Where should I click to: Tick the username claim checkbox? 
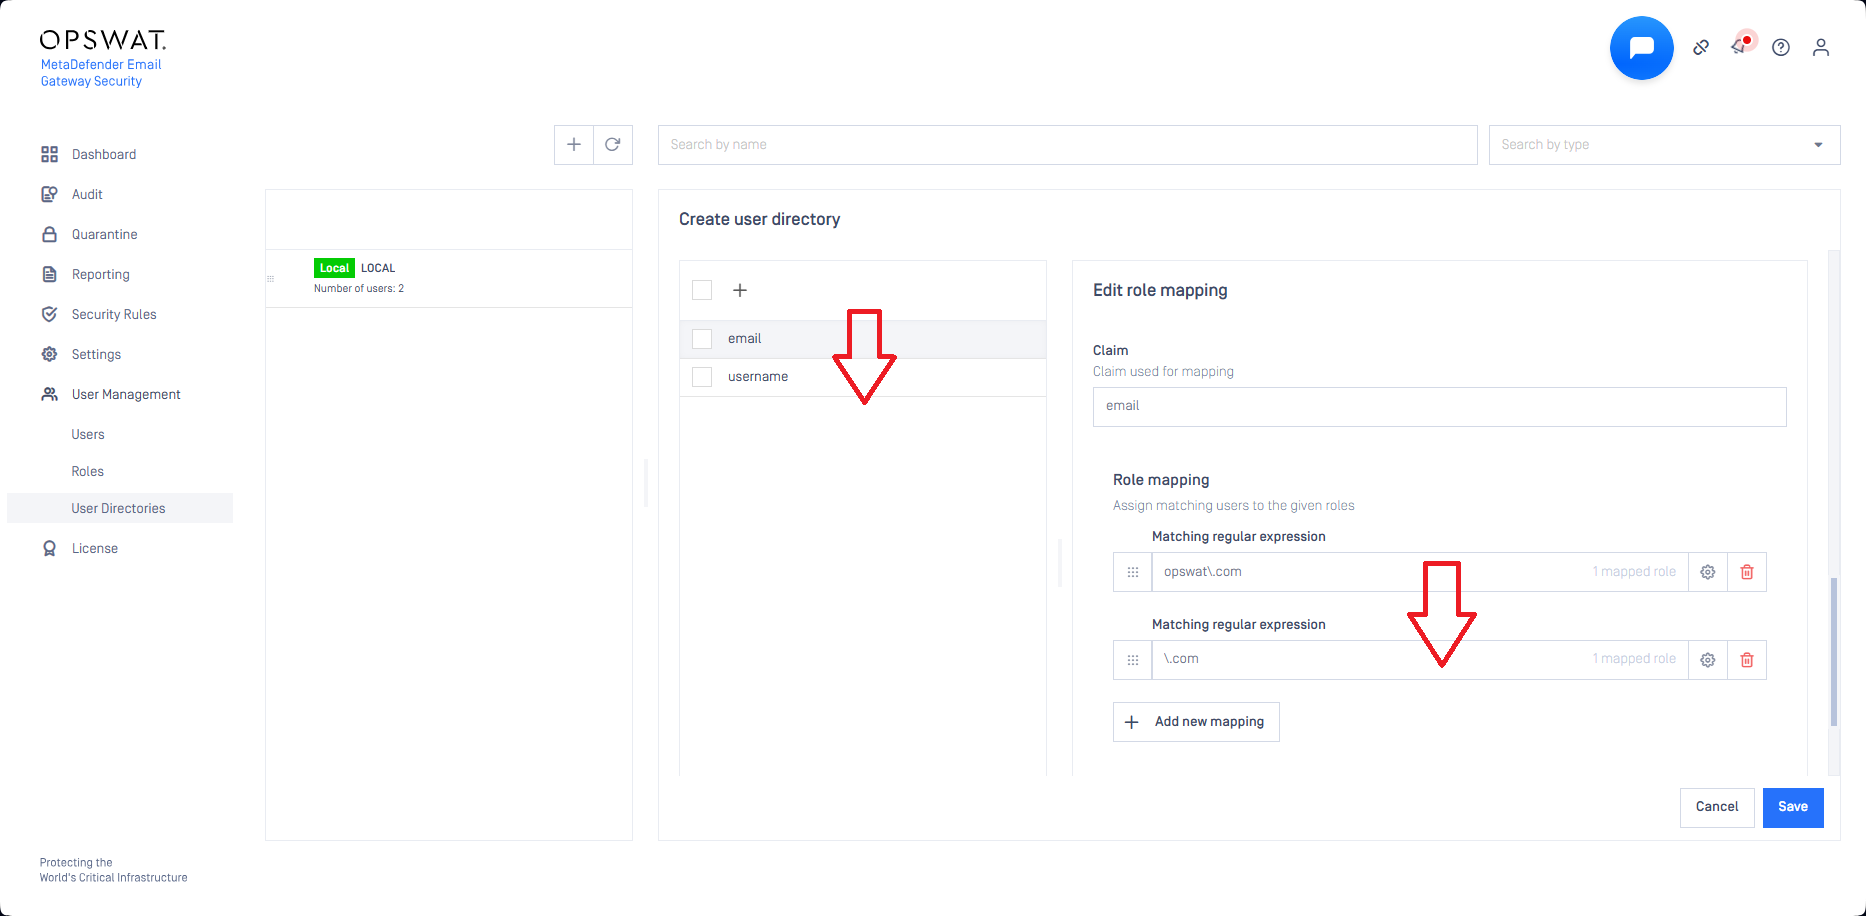[x=702, y=377]
